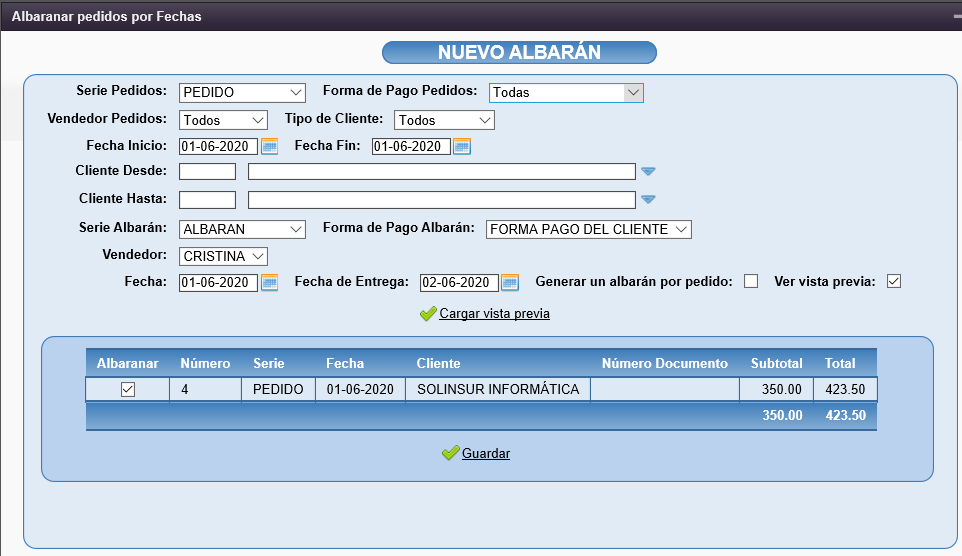The image size is (962, 556).
Task: Open Tipo de Cliente dropdown
Action: coord(444,120)
